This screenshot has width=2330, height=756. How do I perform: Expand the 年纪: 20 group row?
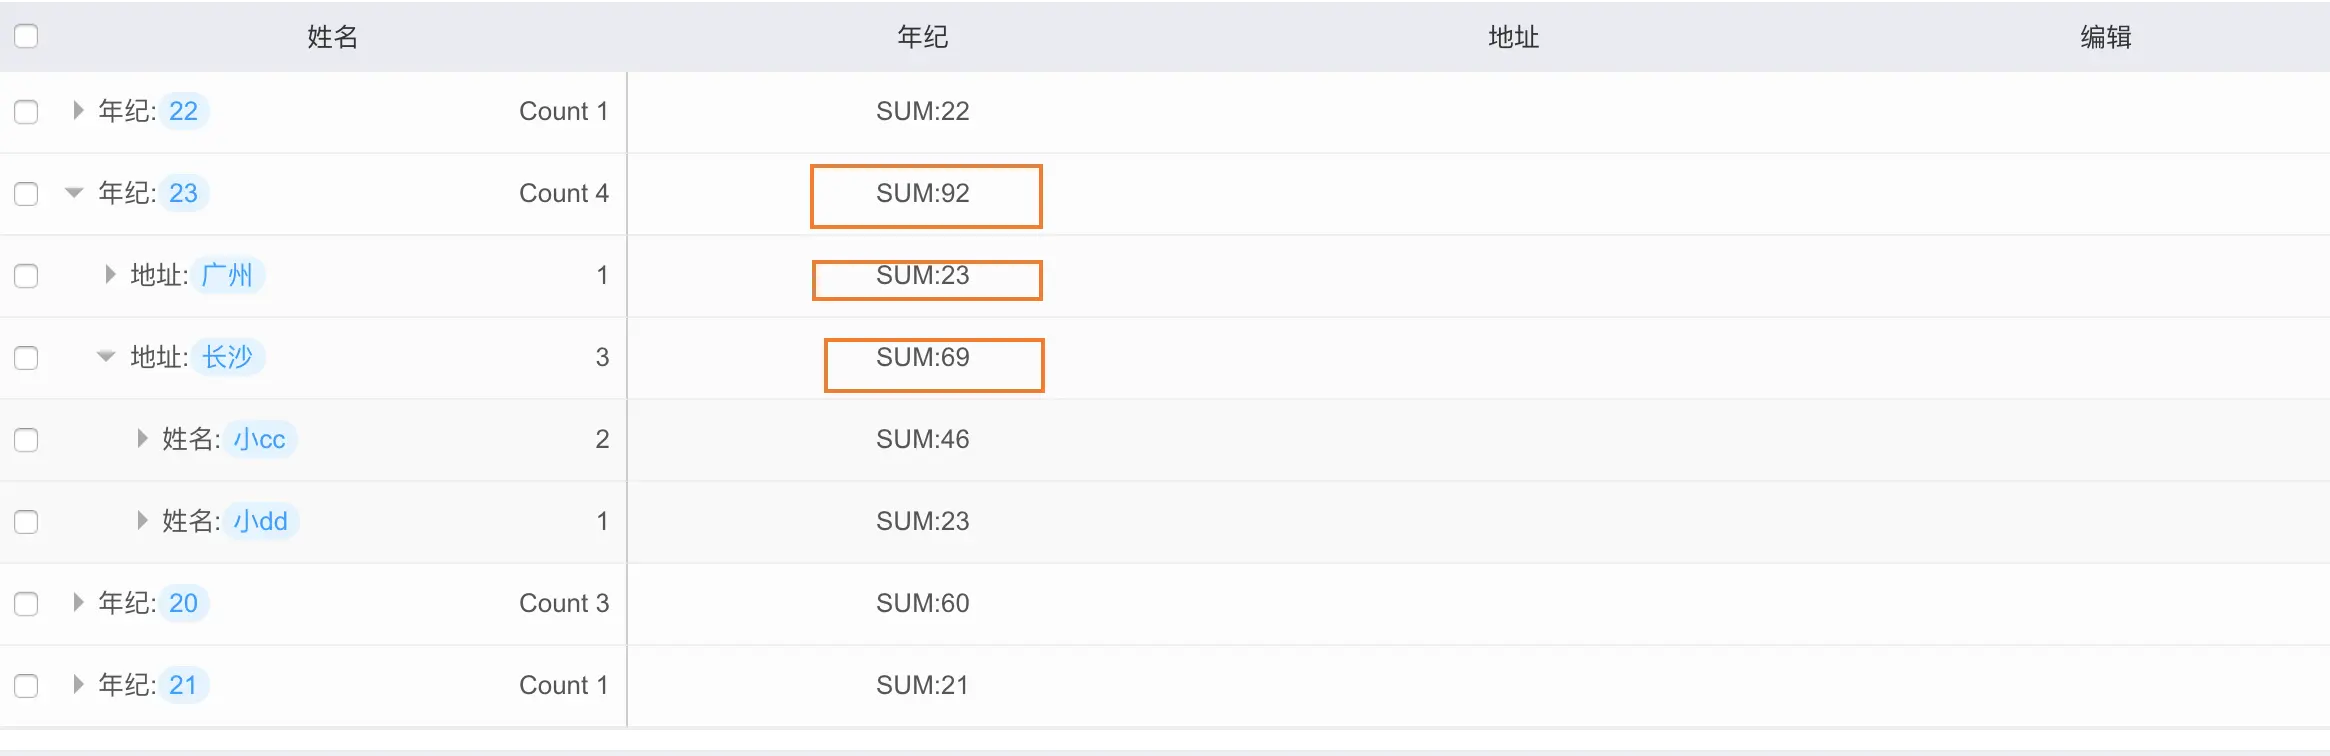pos(77,603)
